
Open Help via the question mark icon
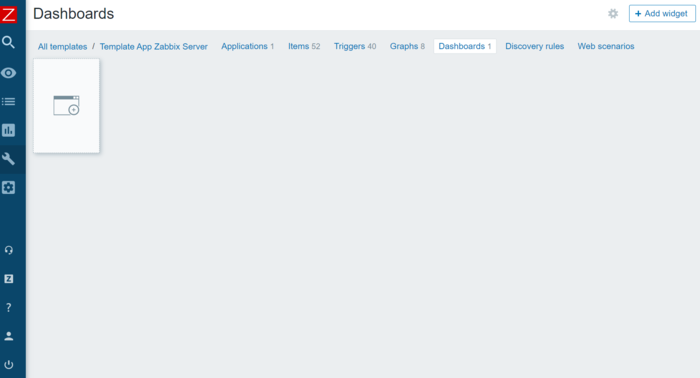[x=8, y=307]
